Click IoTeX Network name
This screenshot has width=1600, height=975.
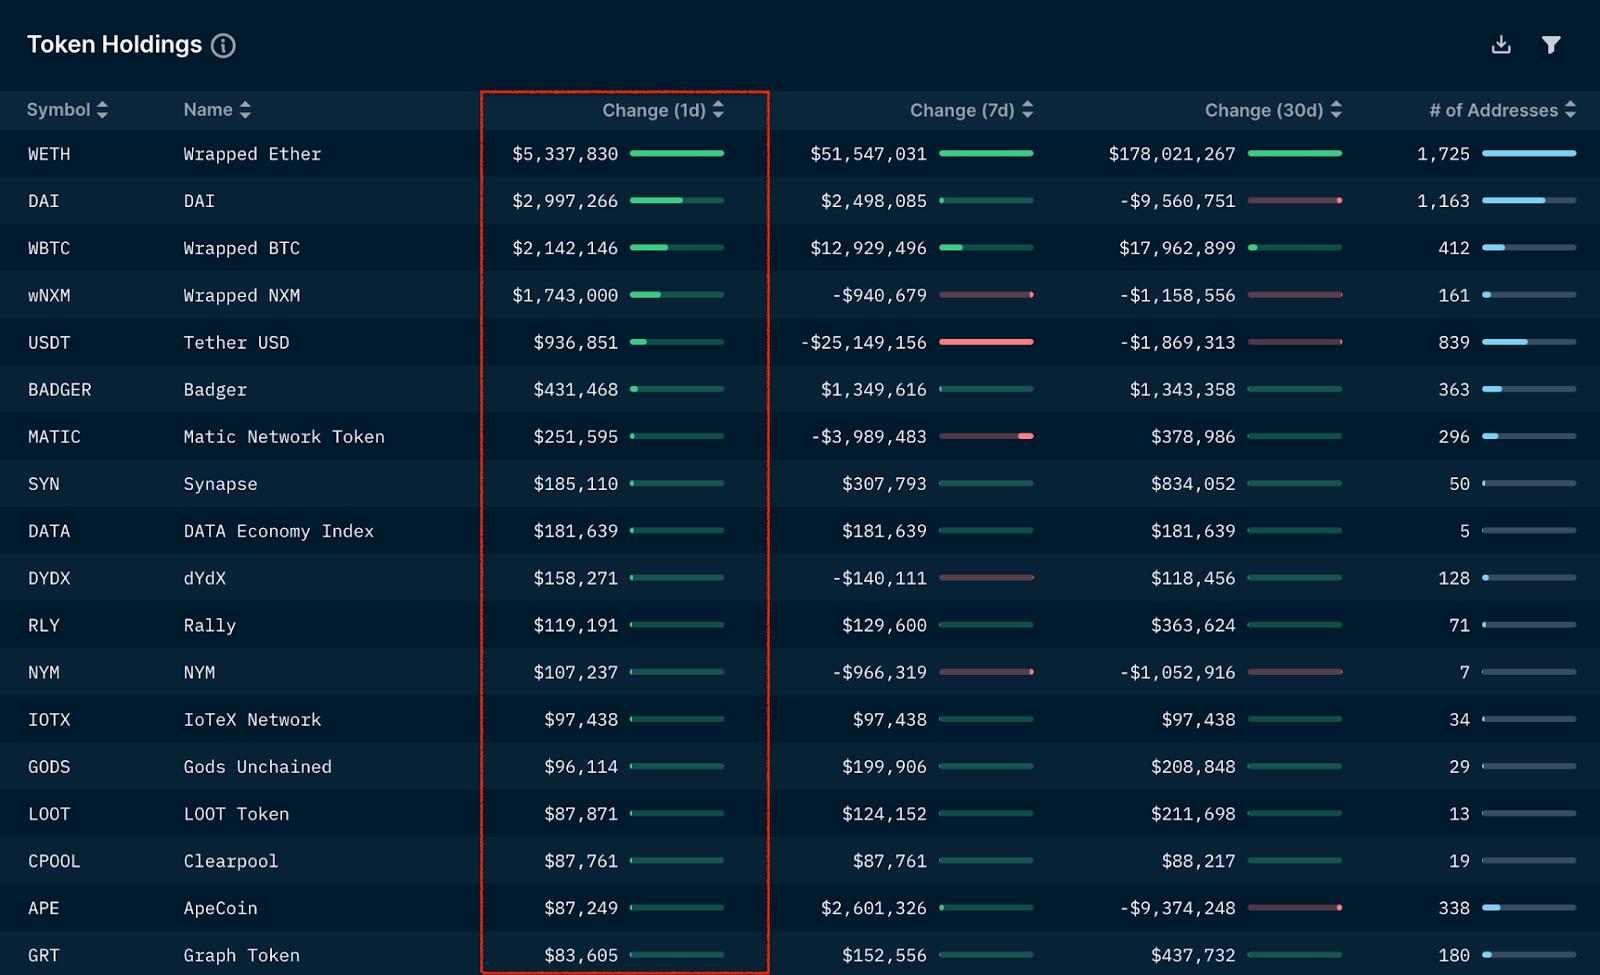point(252,719)
